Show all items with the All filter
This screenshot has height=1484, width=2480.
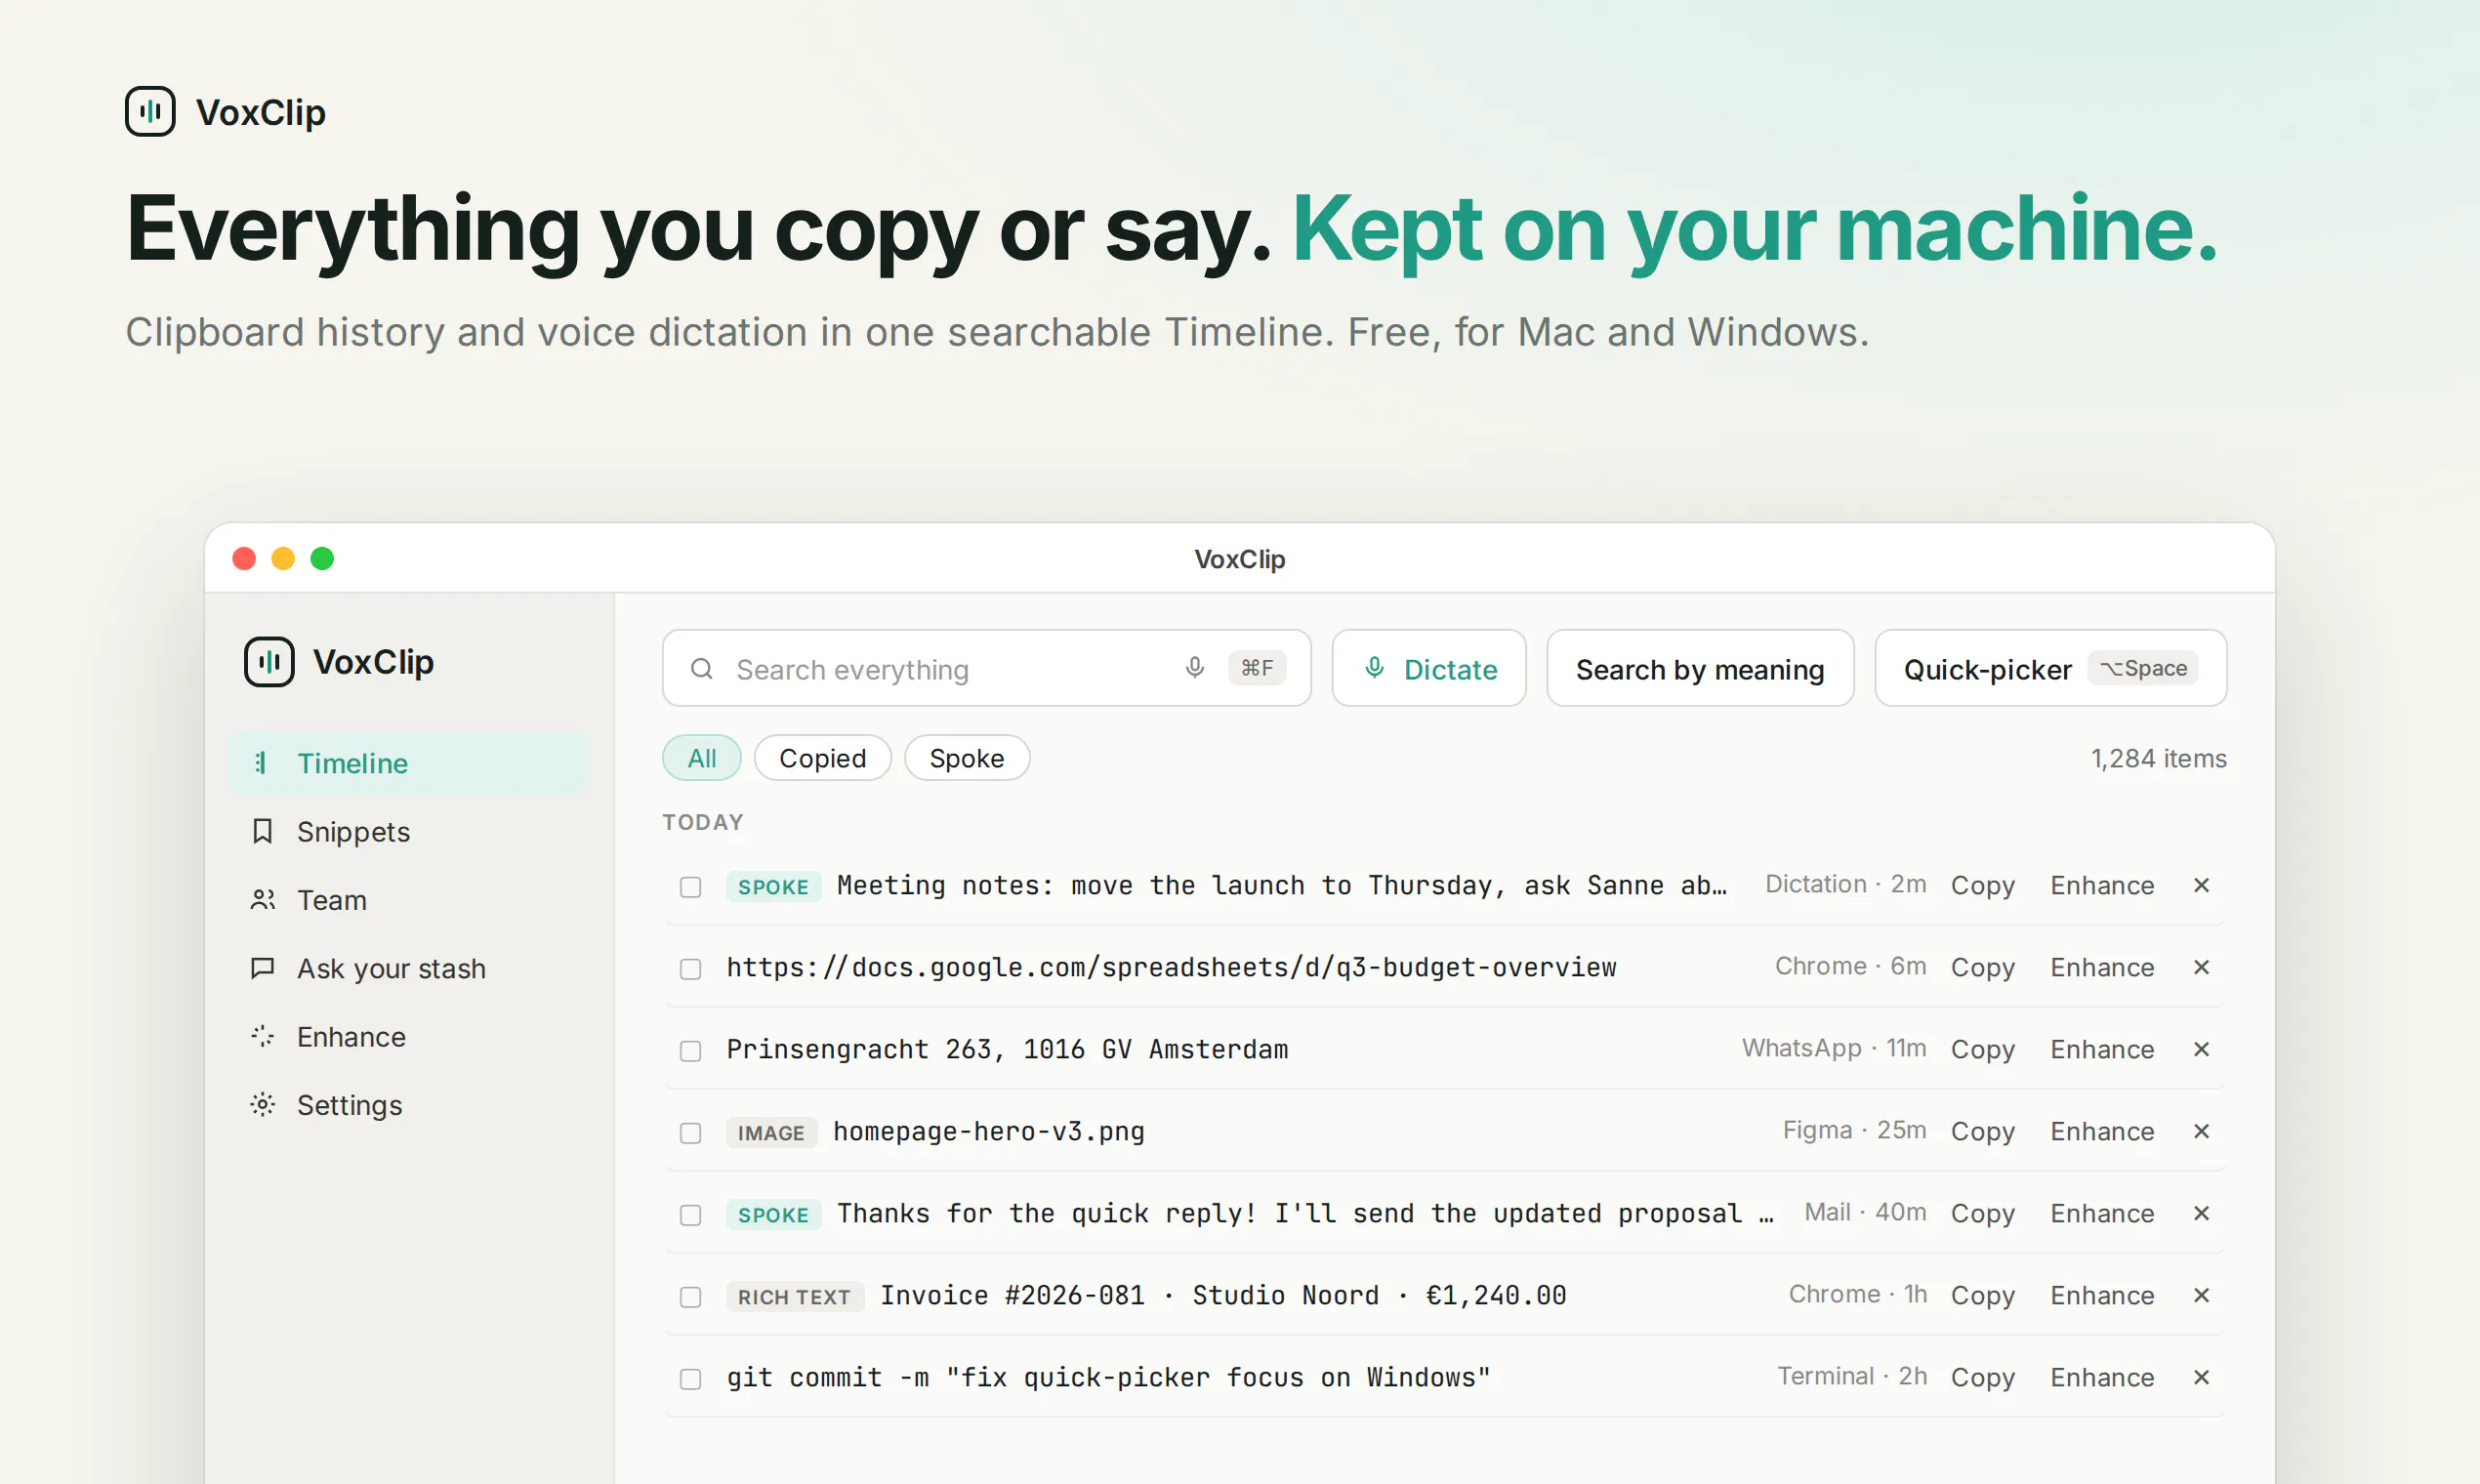point(702,758)
